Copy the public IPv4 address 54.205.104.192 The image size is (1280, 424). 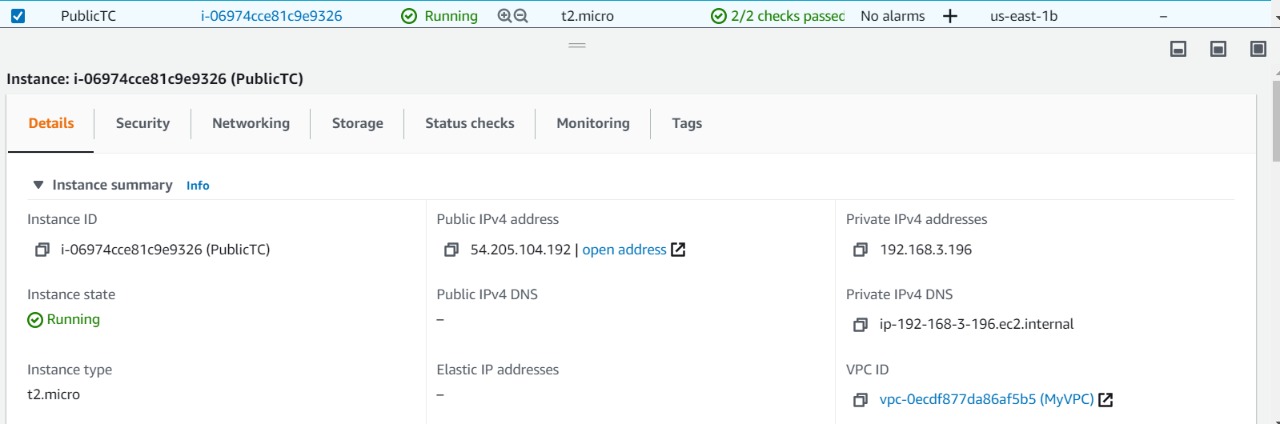pyautogui.click(x=452, y=250)
